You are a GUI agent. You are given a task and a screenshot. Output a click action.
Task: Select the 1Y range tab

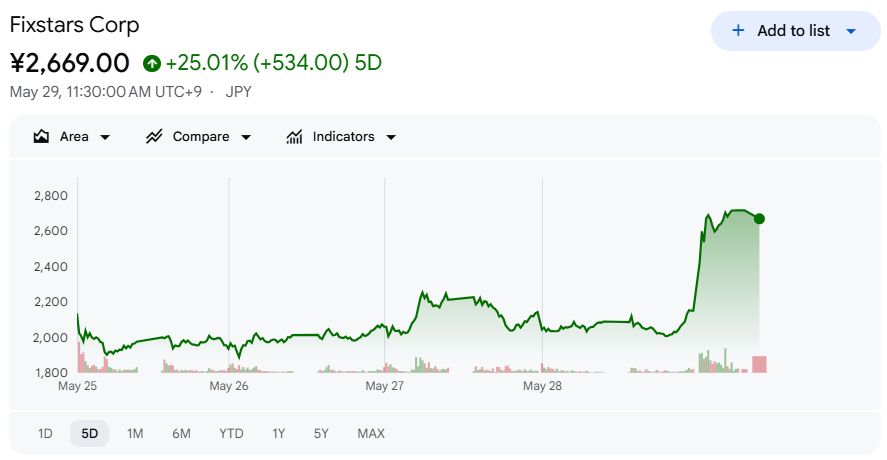pos(278,433)
